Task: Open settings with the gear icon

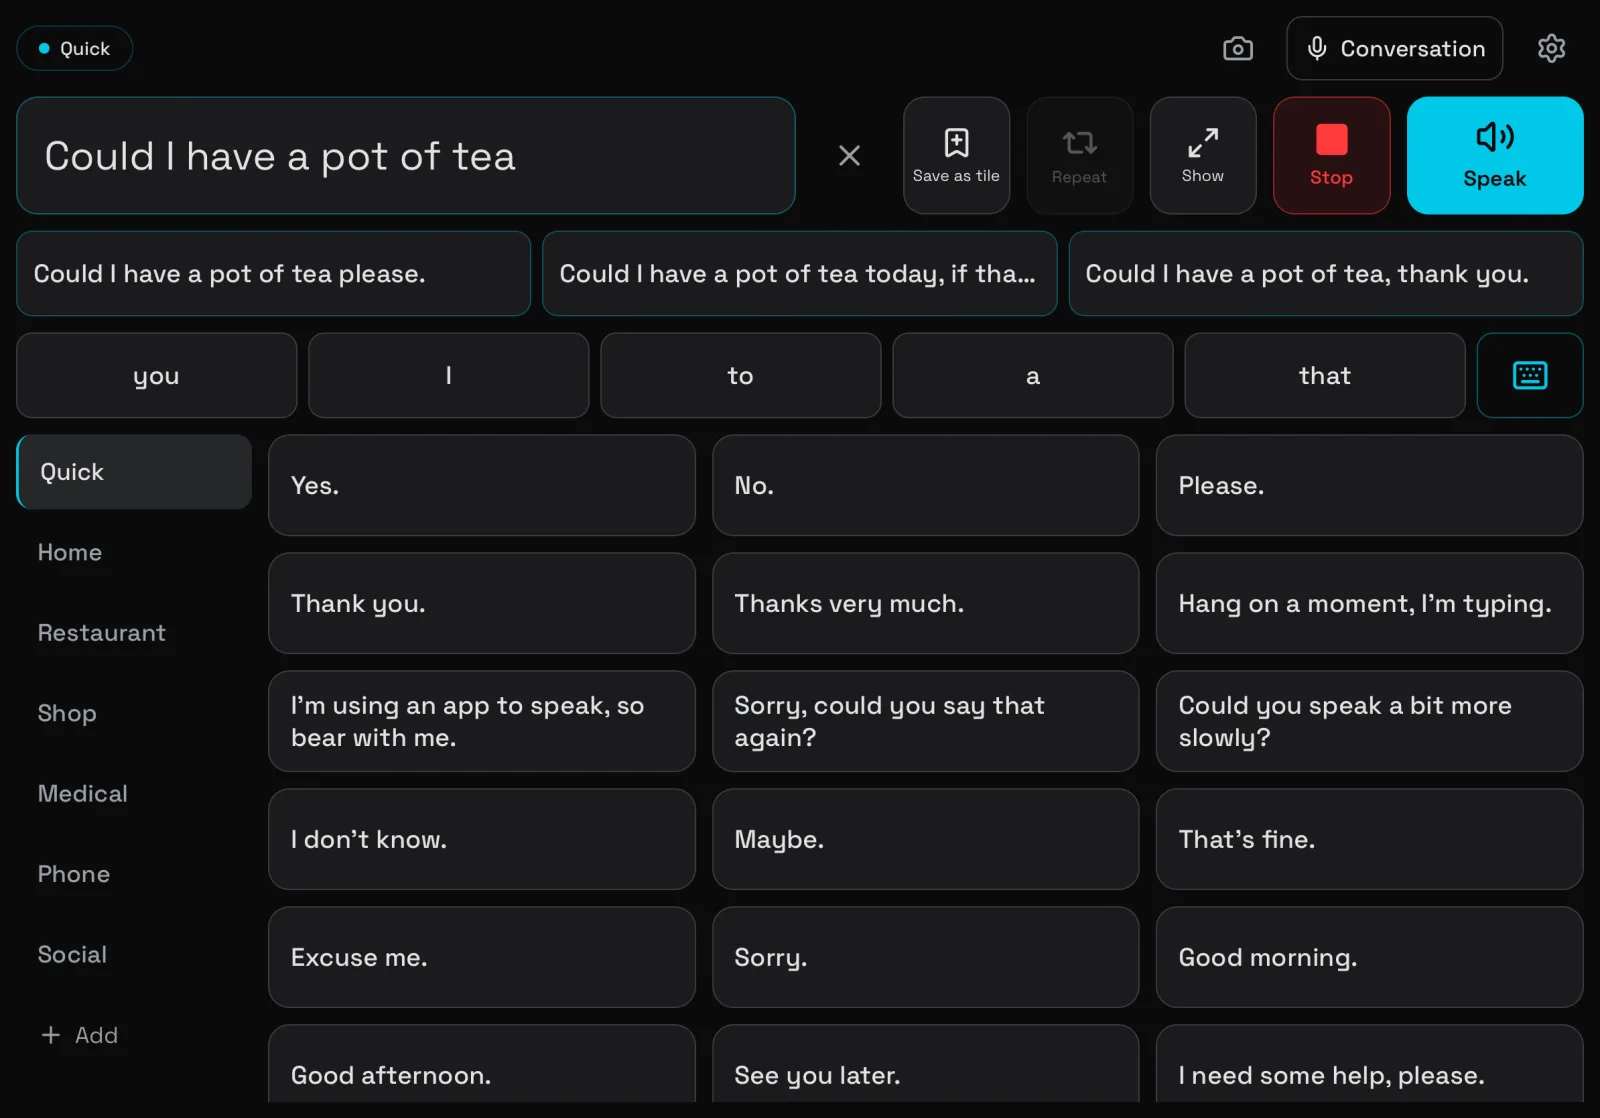Action: tap(1551, 48)
